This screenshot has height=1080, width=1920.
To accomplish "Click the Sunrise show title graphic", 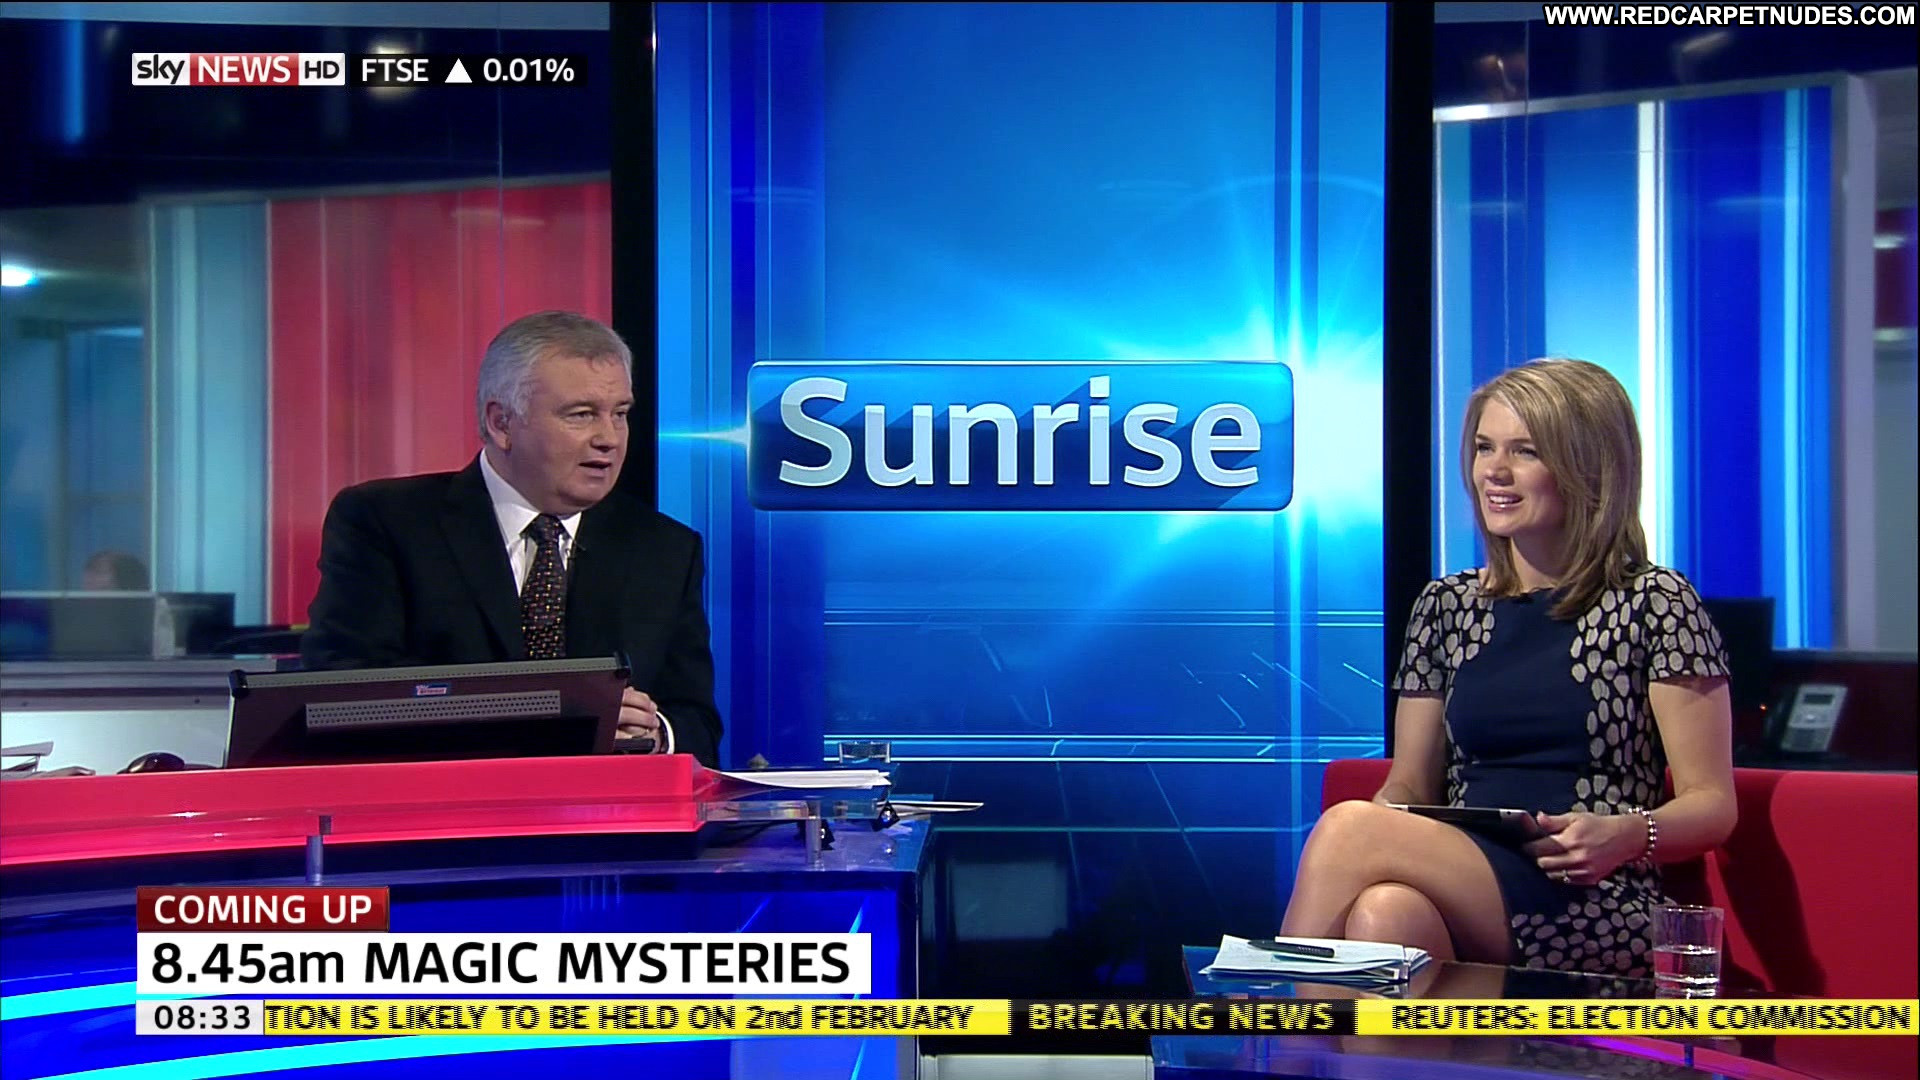I will click(x=1020, y=436).
